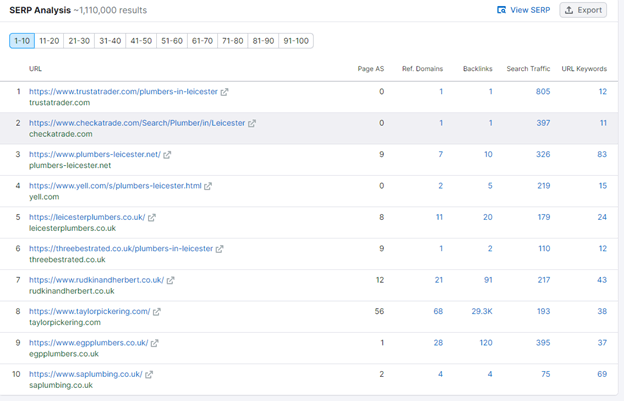This screenshot has width=624, height=401.
Task: Click Search Traffic value 110 for threebestrated
Action: (x=544, y=249)
